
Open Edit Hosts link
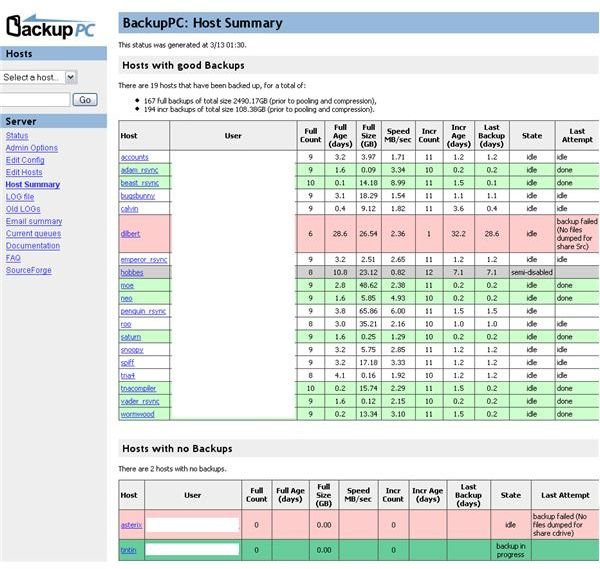[x=24, y=172]
